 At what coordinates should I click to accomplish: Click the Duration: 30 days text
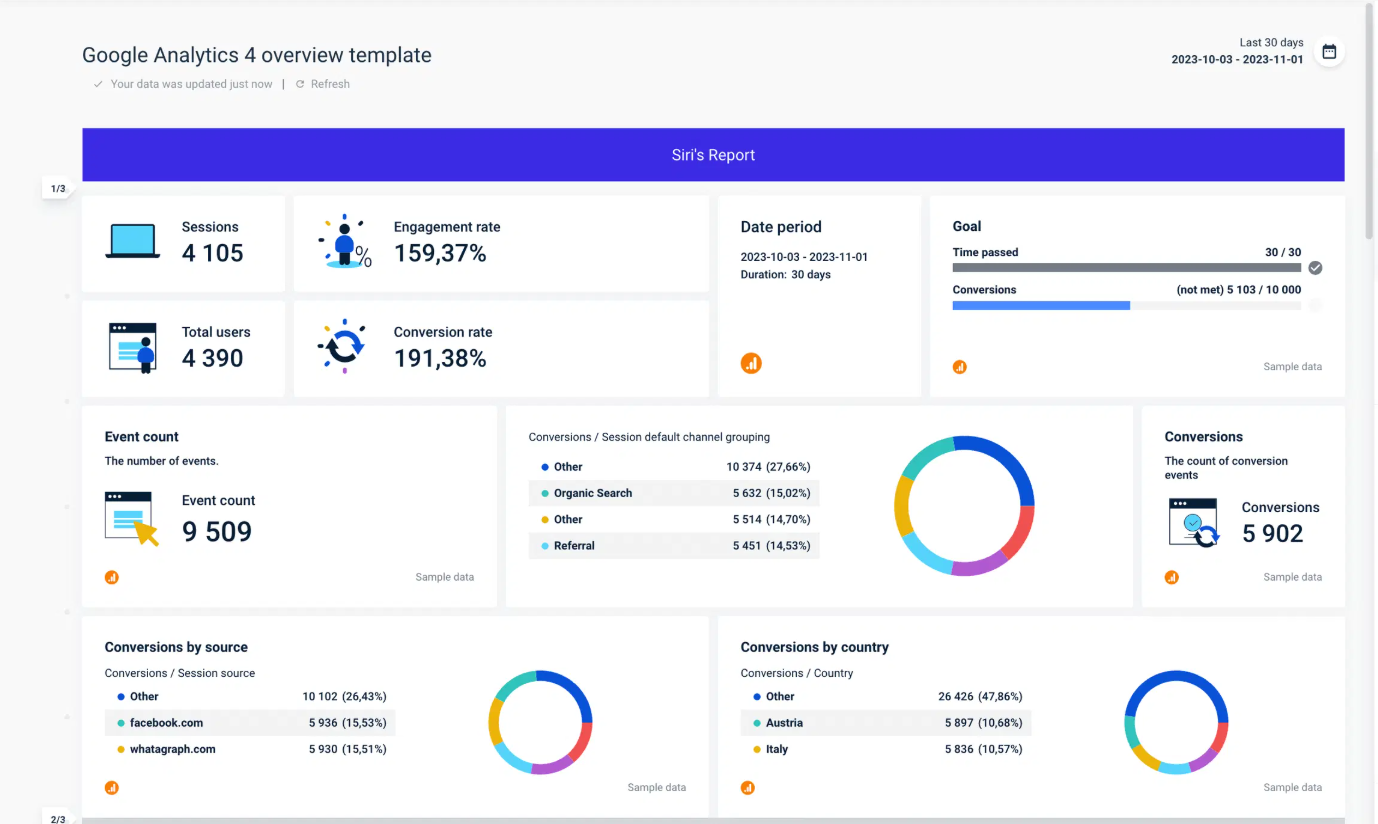point(786,275)
